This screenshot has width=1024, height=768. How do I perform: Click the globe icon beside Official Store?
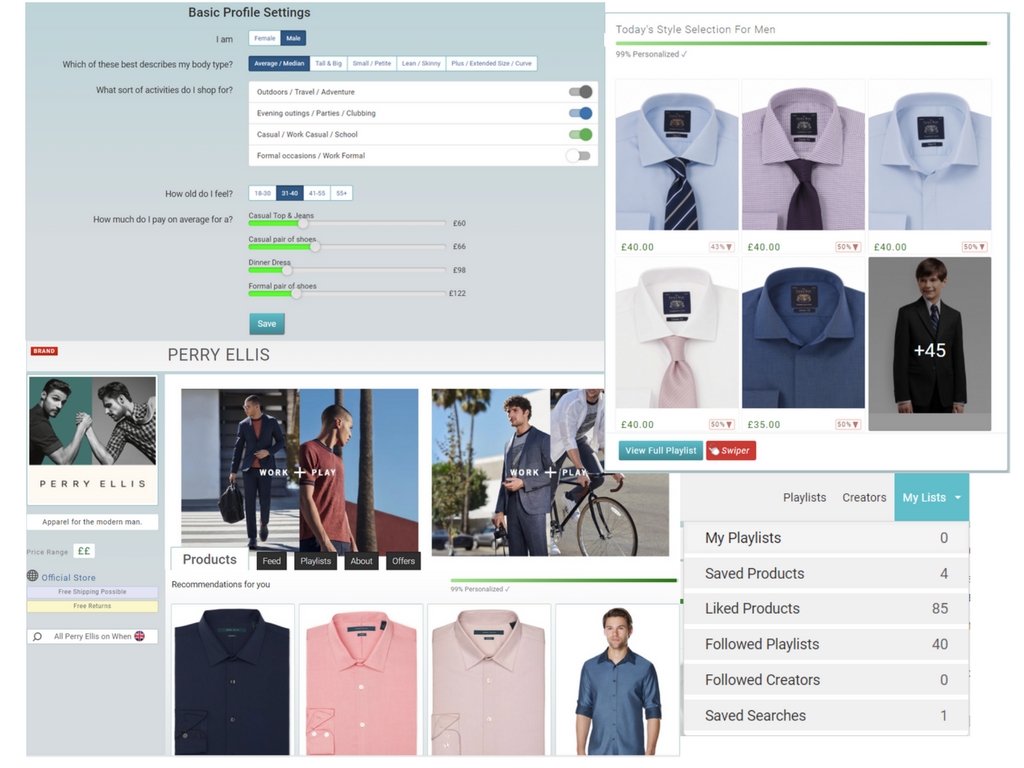tap(33, 575)
